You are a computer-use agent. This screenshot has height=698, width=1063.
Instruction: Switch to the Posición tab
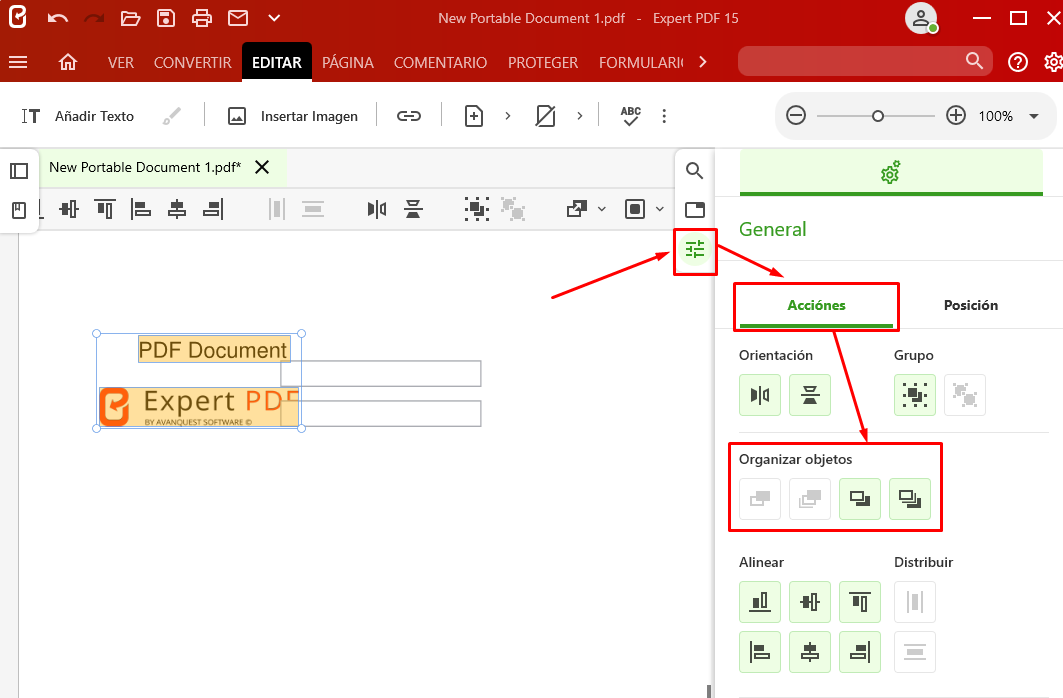(x=971, y=305)
